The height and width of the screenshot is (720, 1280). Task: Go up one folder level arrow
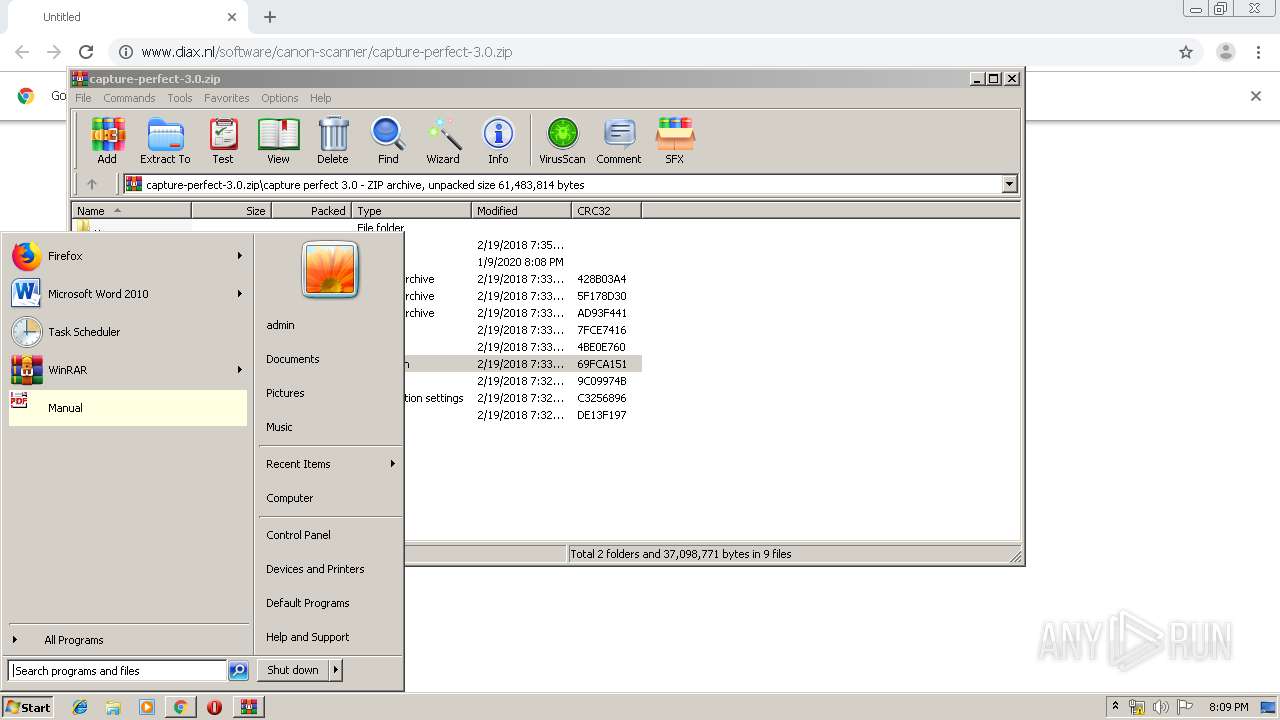[x=92, y=184]
